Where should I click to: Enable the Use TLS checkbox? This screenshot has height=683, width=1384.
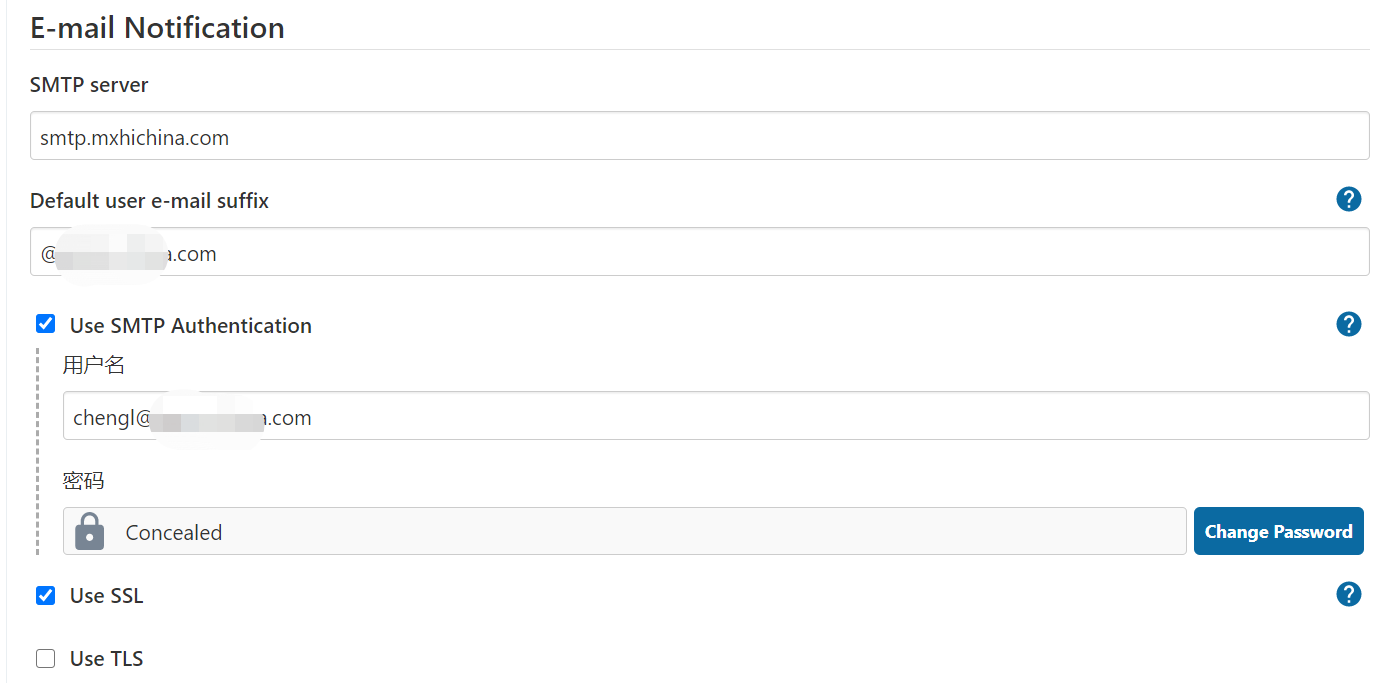(45, 657)
